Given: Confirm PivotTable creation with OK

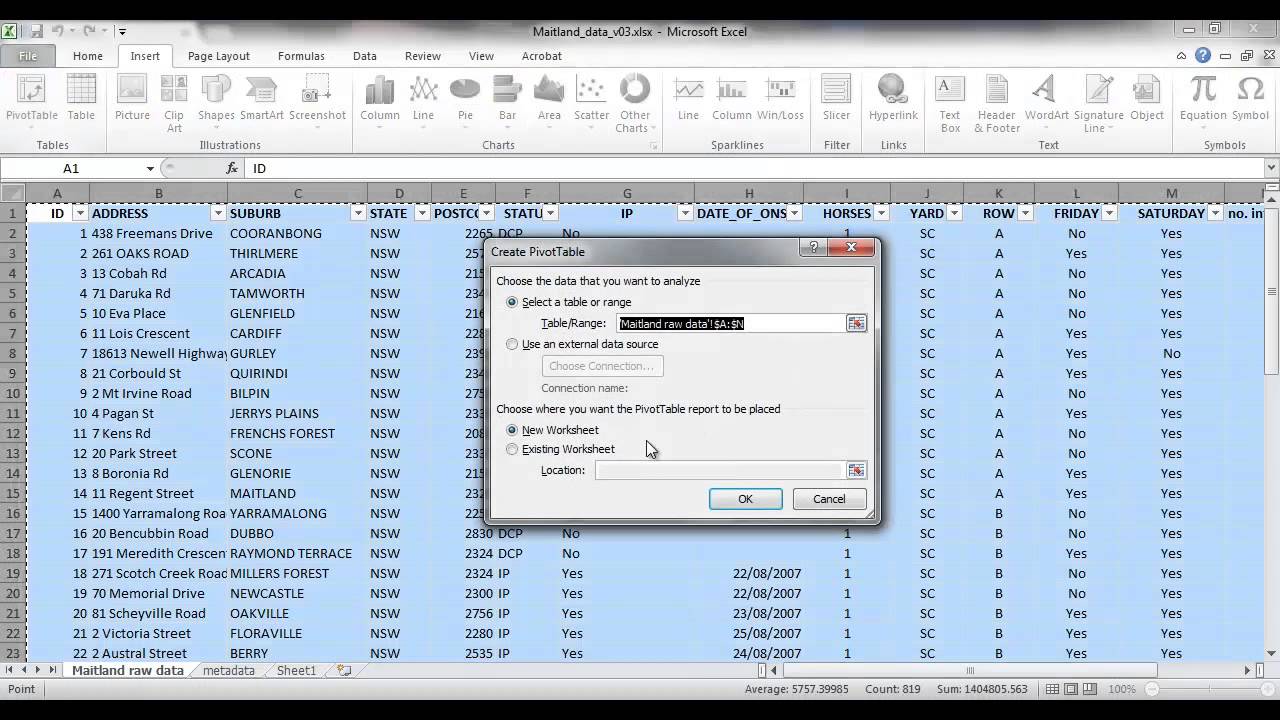Looking at the screenshot, I should pos(745,499).
